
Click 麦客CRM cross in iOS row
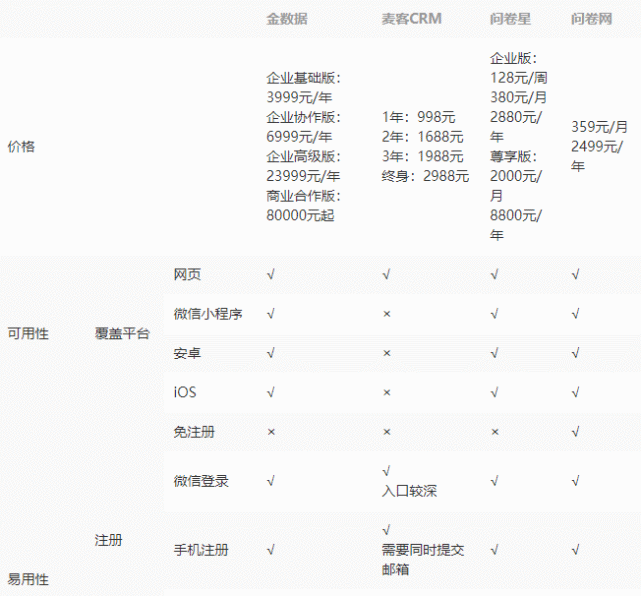click(386, 392)
